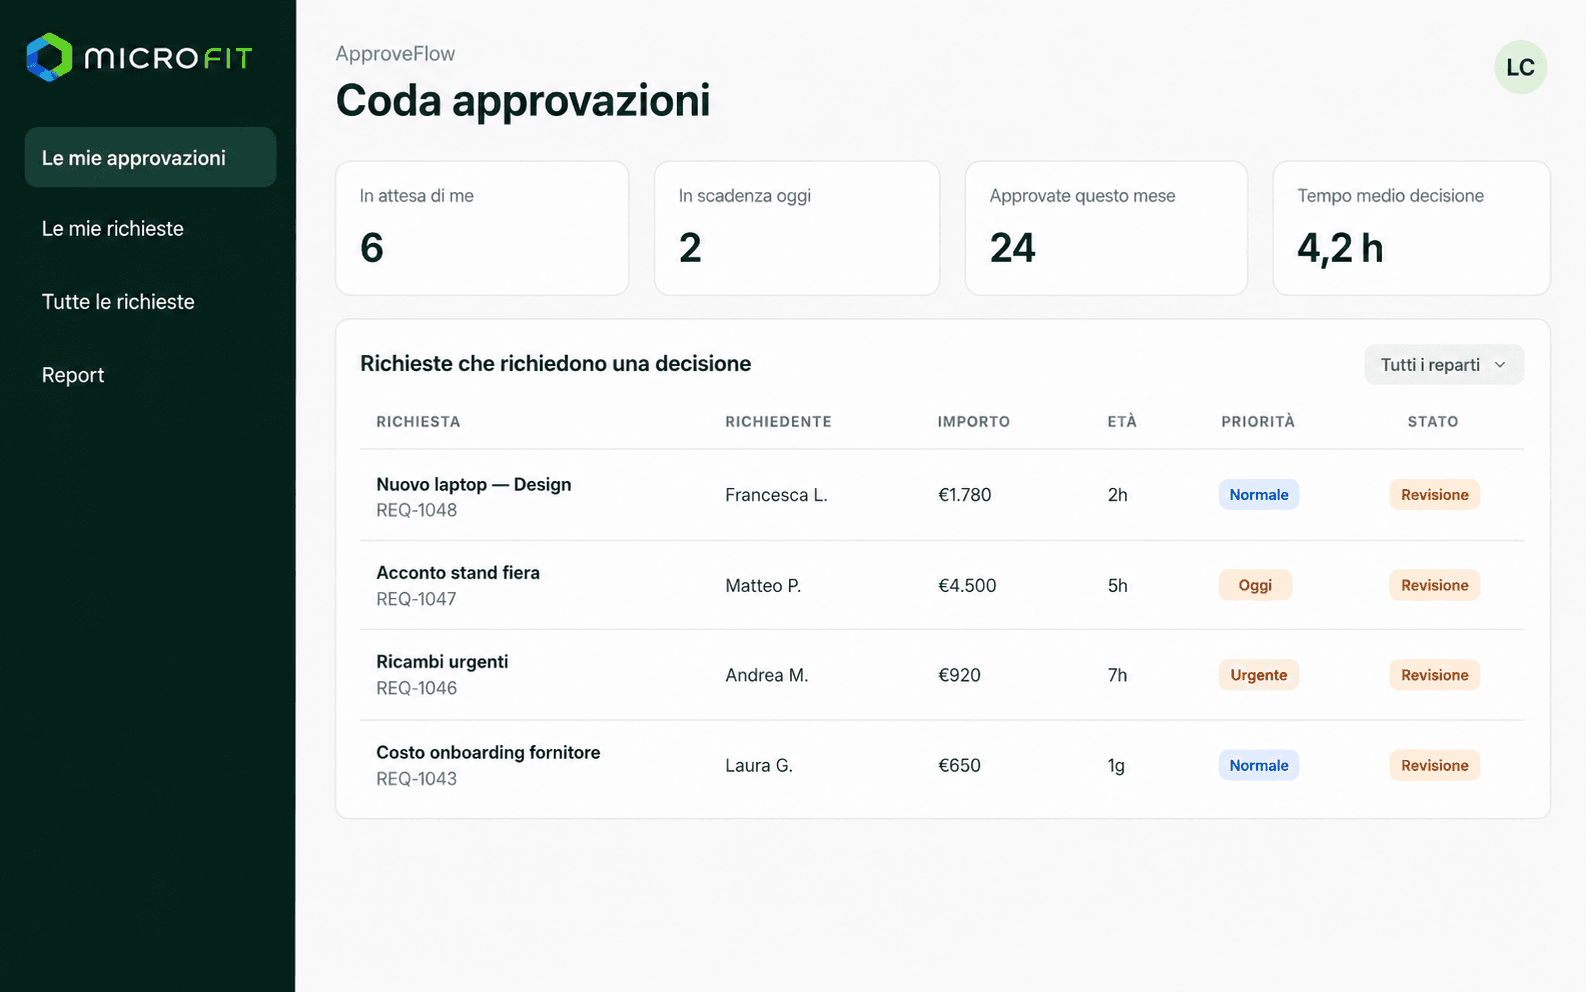This screenshot has width=1586, height=992.
Task: Open the LC user avatar
Action: click(x=1520, y=67)
